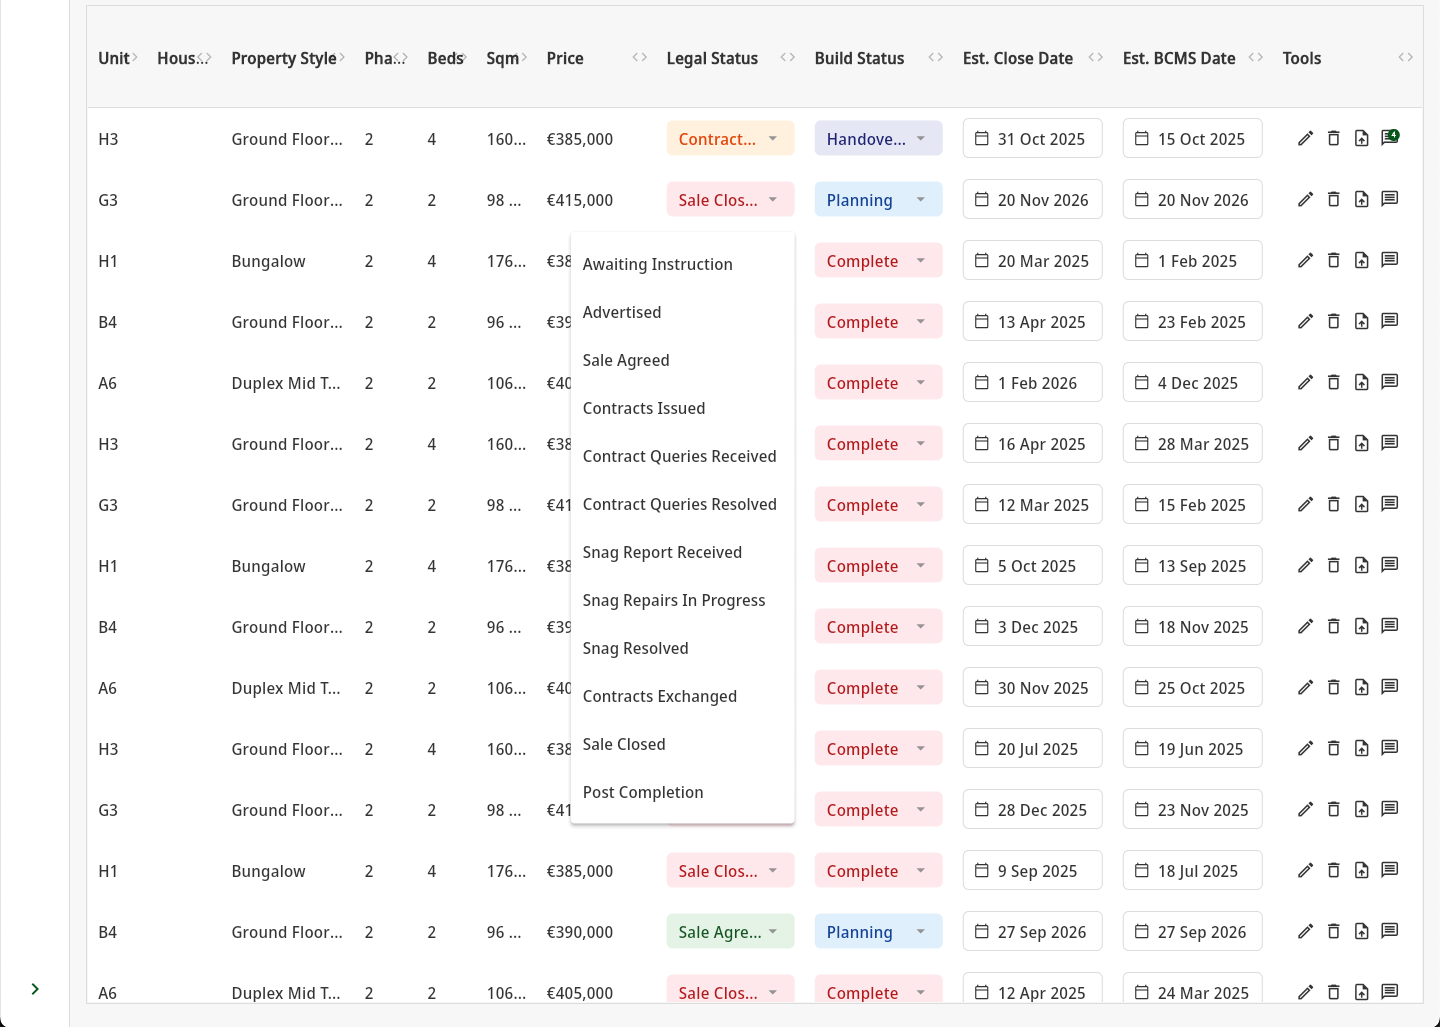The width and height of the screenshot is (1440, 1027).
Task: Open the Handove... build status dropdown
Action: point(877,139)
